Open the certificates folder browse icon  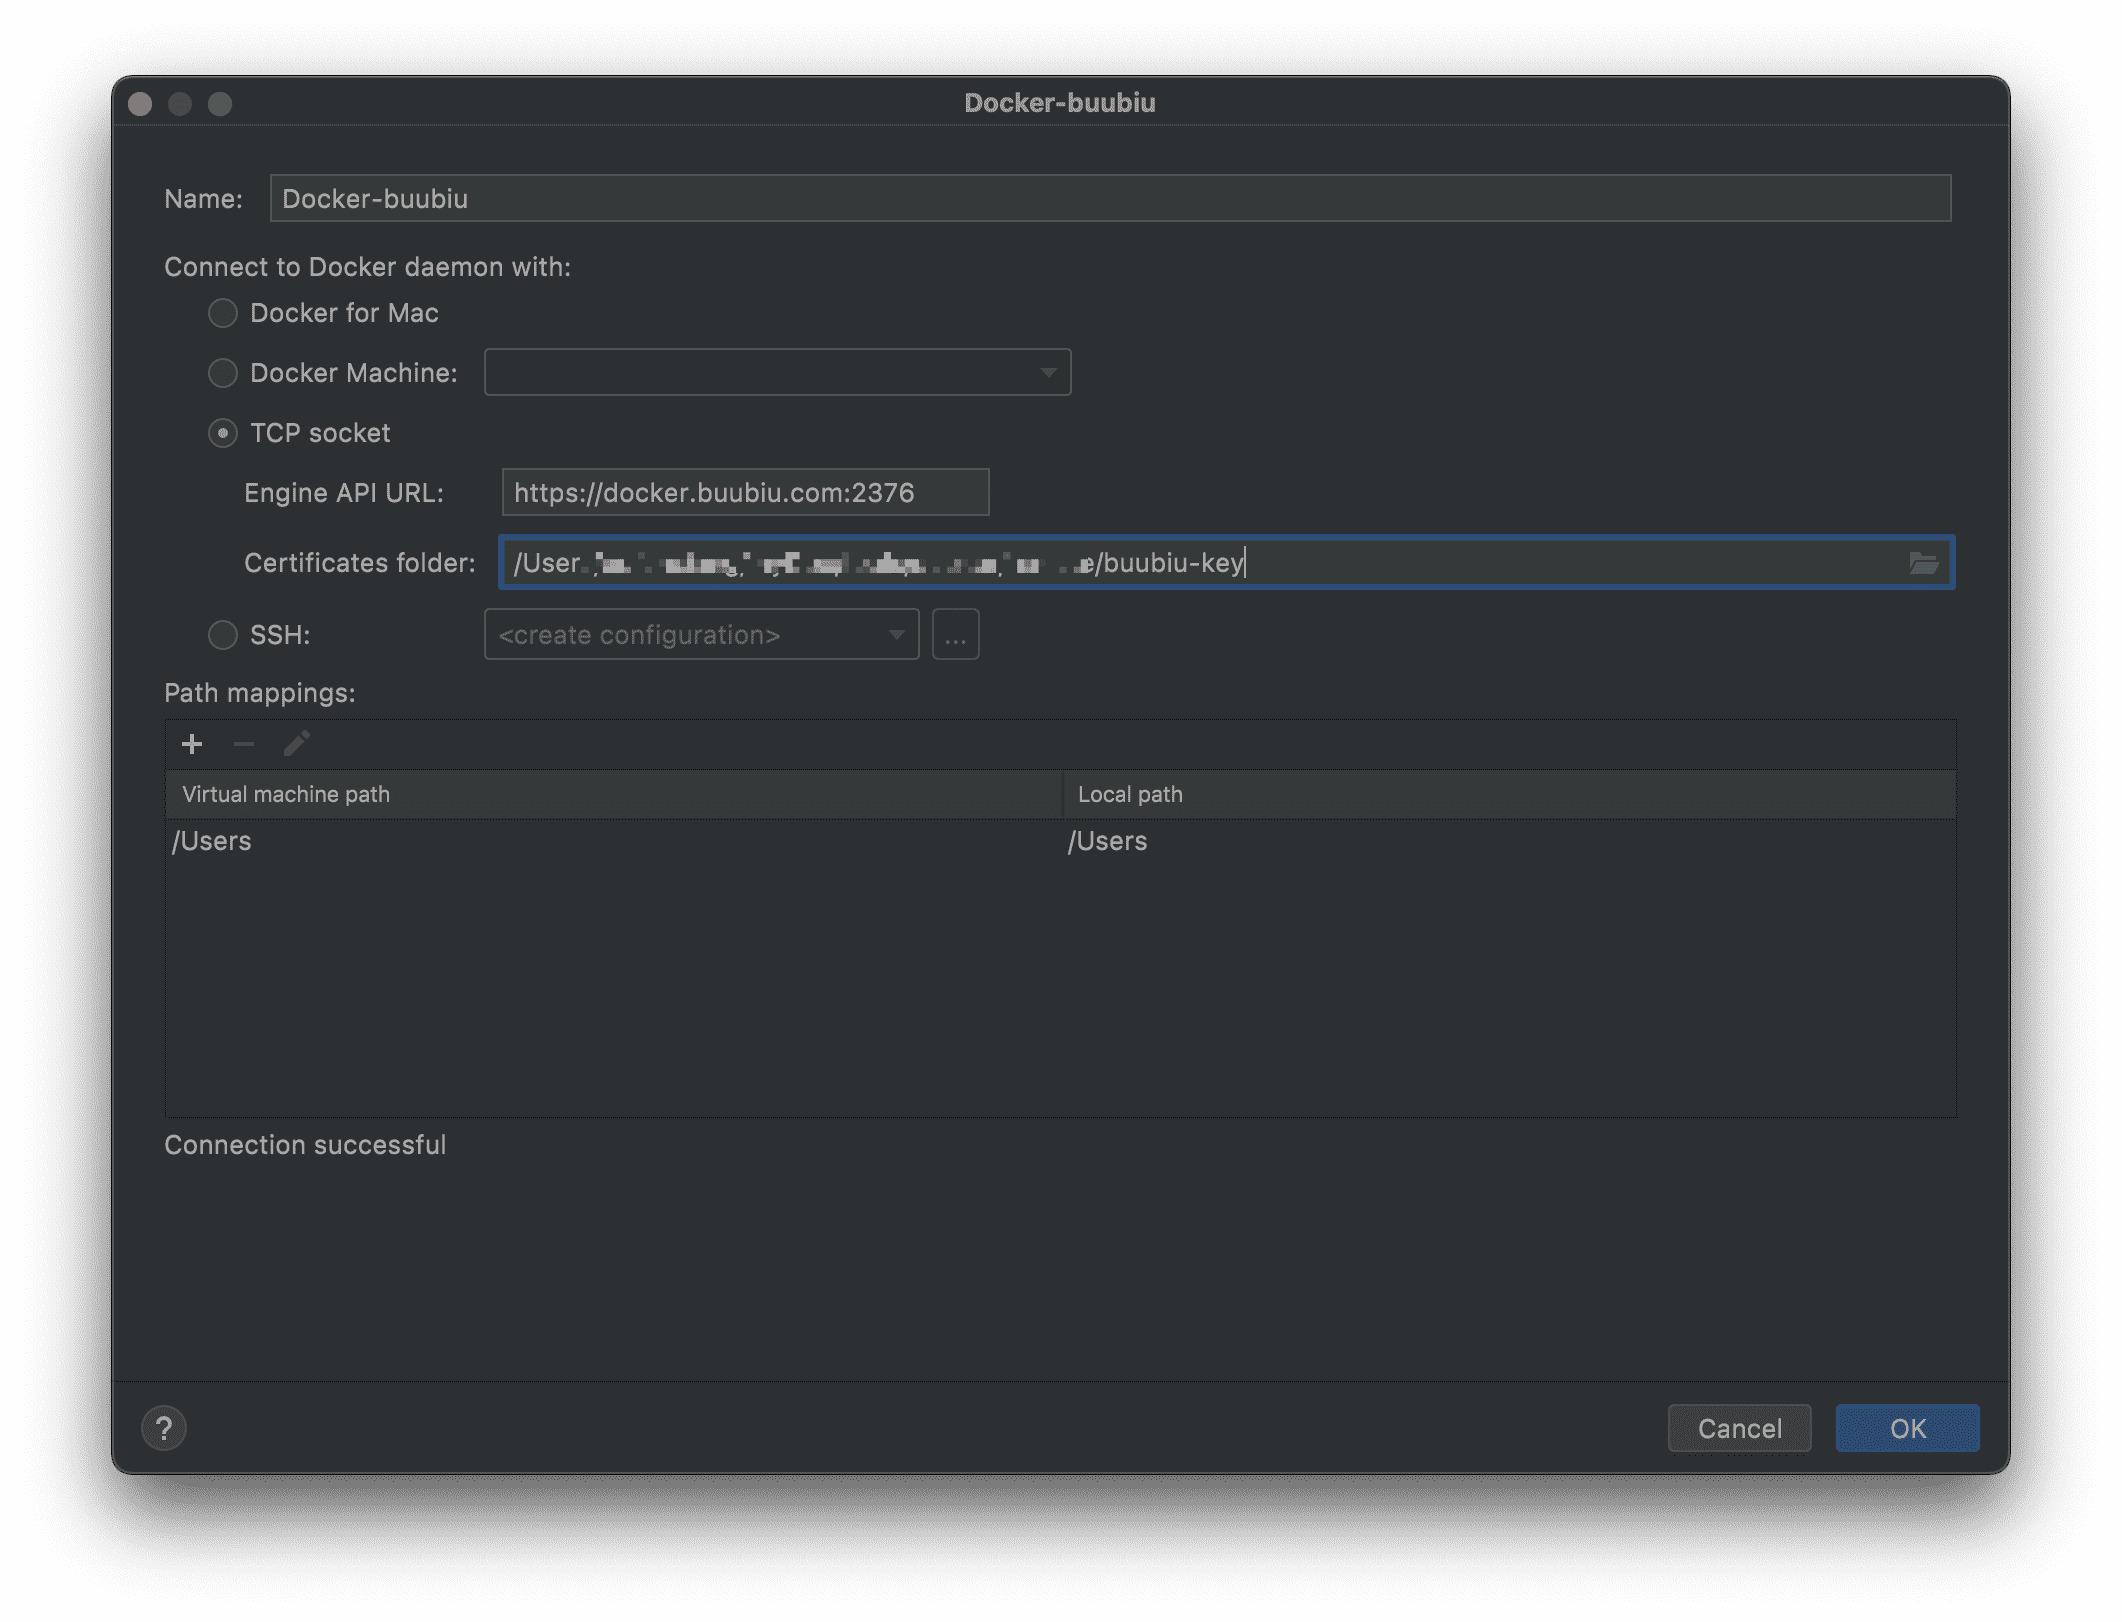coord(1923,563)
